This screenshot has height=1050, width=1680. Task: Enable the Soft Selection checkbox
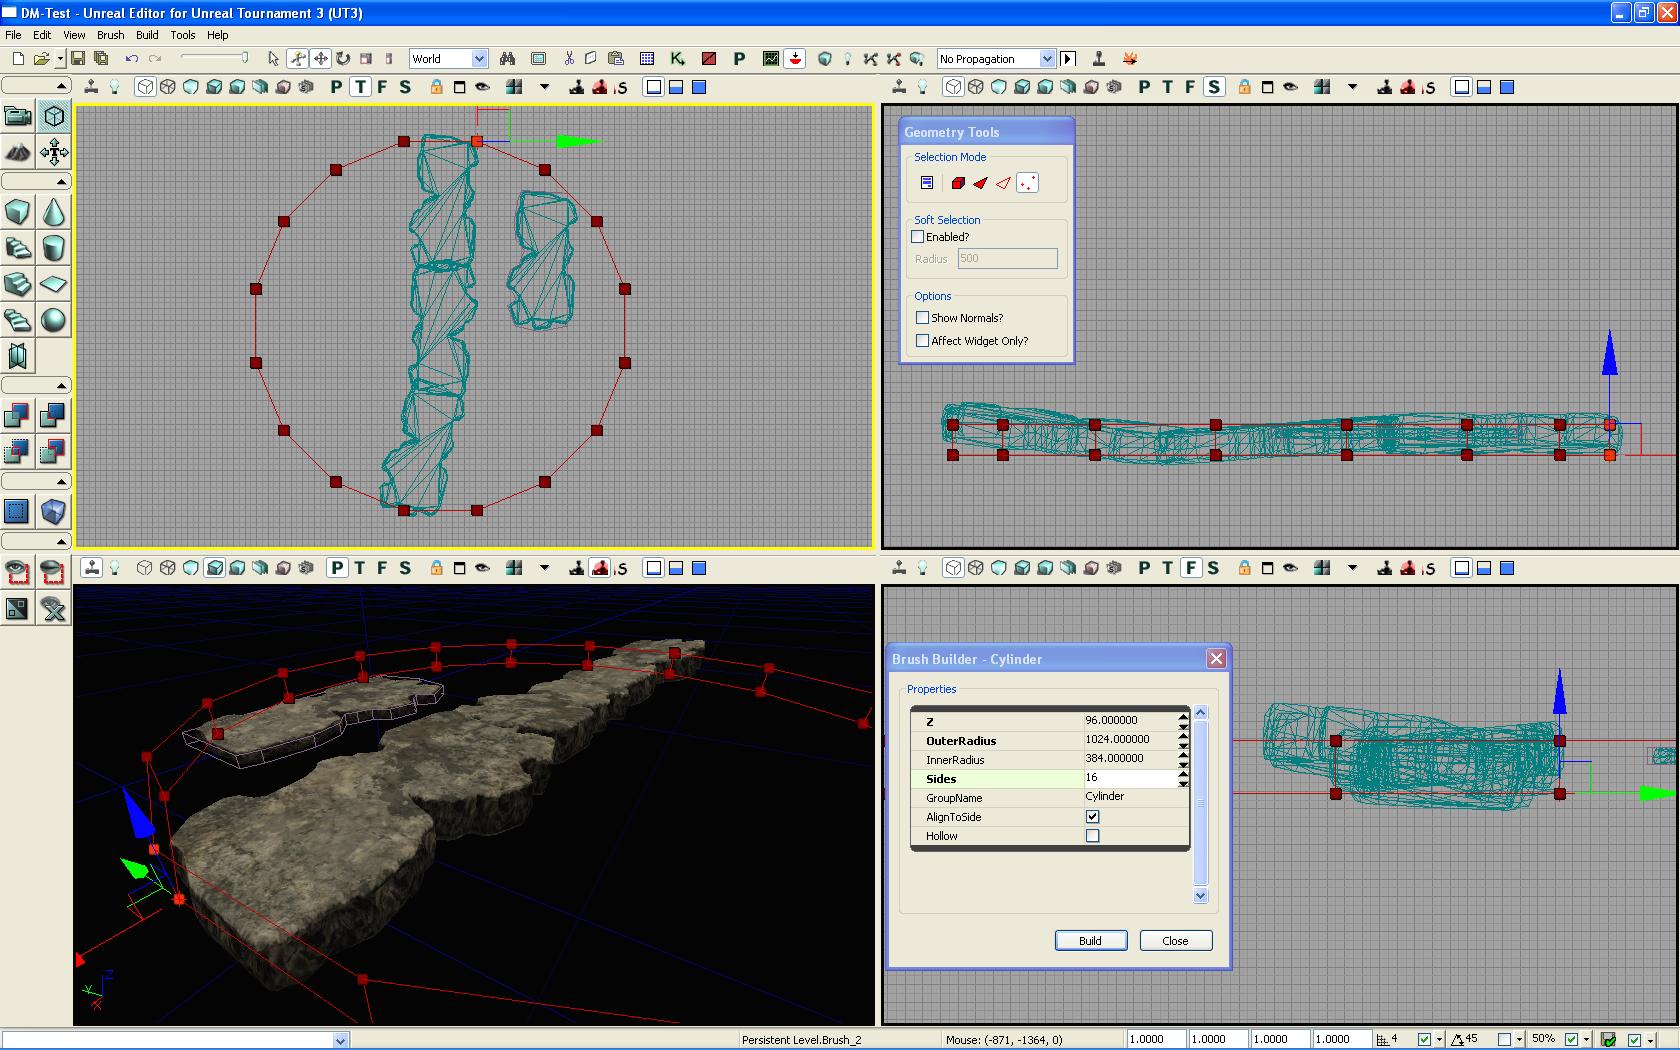918,237
